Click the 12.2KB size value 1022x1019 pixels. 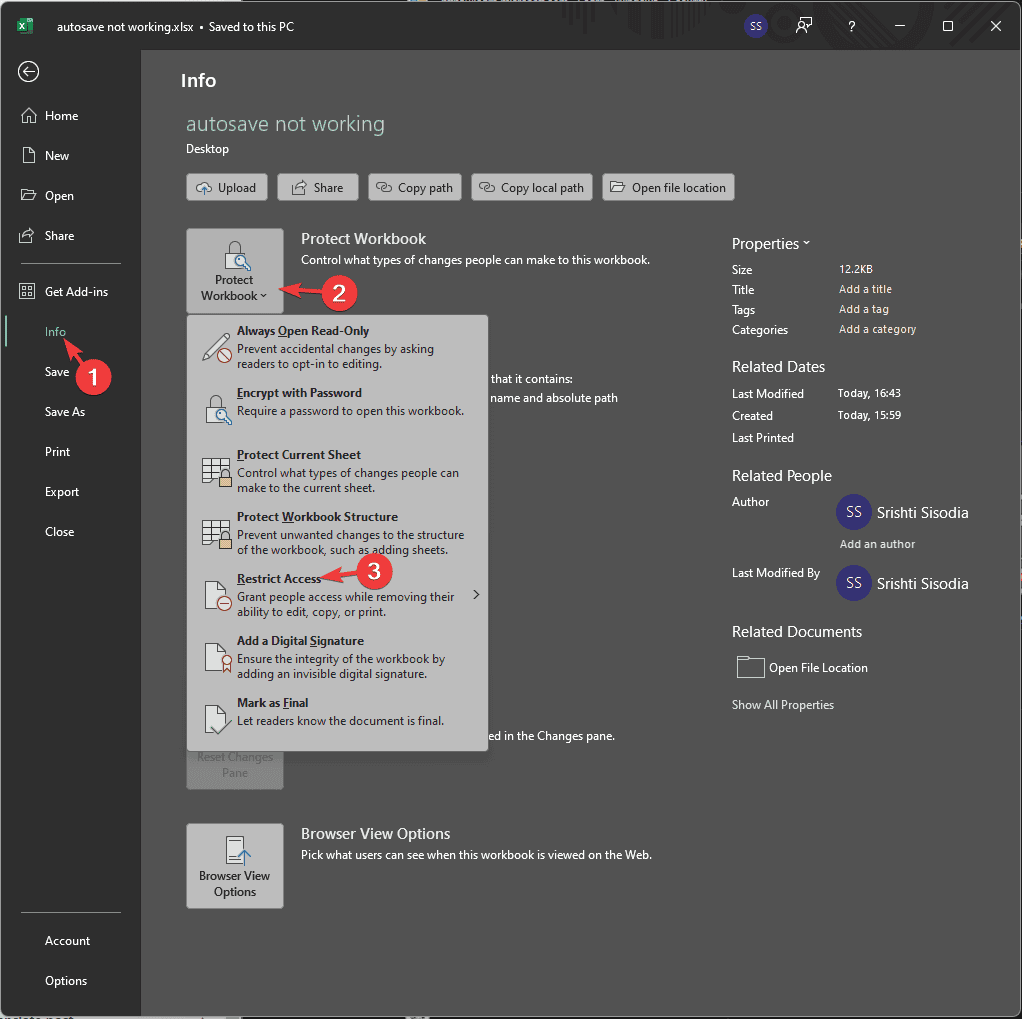pos(855,269)
